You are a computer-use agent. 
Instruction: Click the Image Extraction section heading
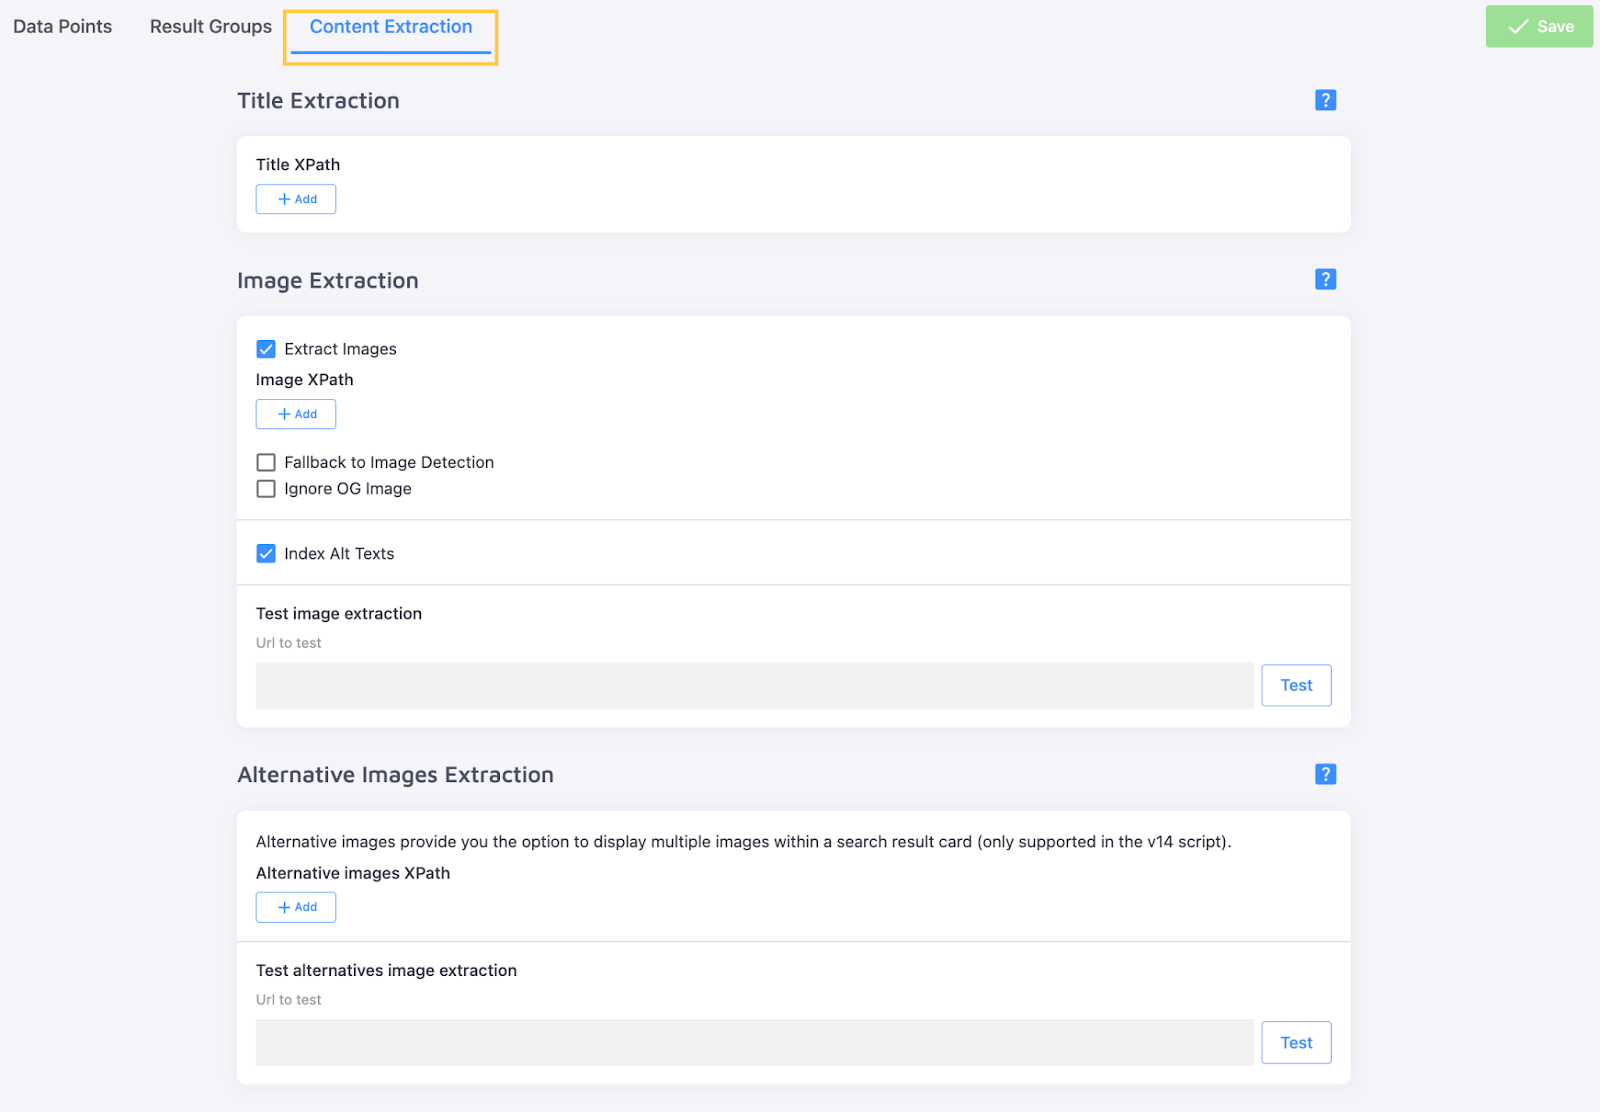[328, 281]
